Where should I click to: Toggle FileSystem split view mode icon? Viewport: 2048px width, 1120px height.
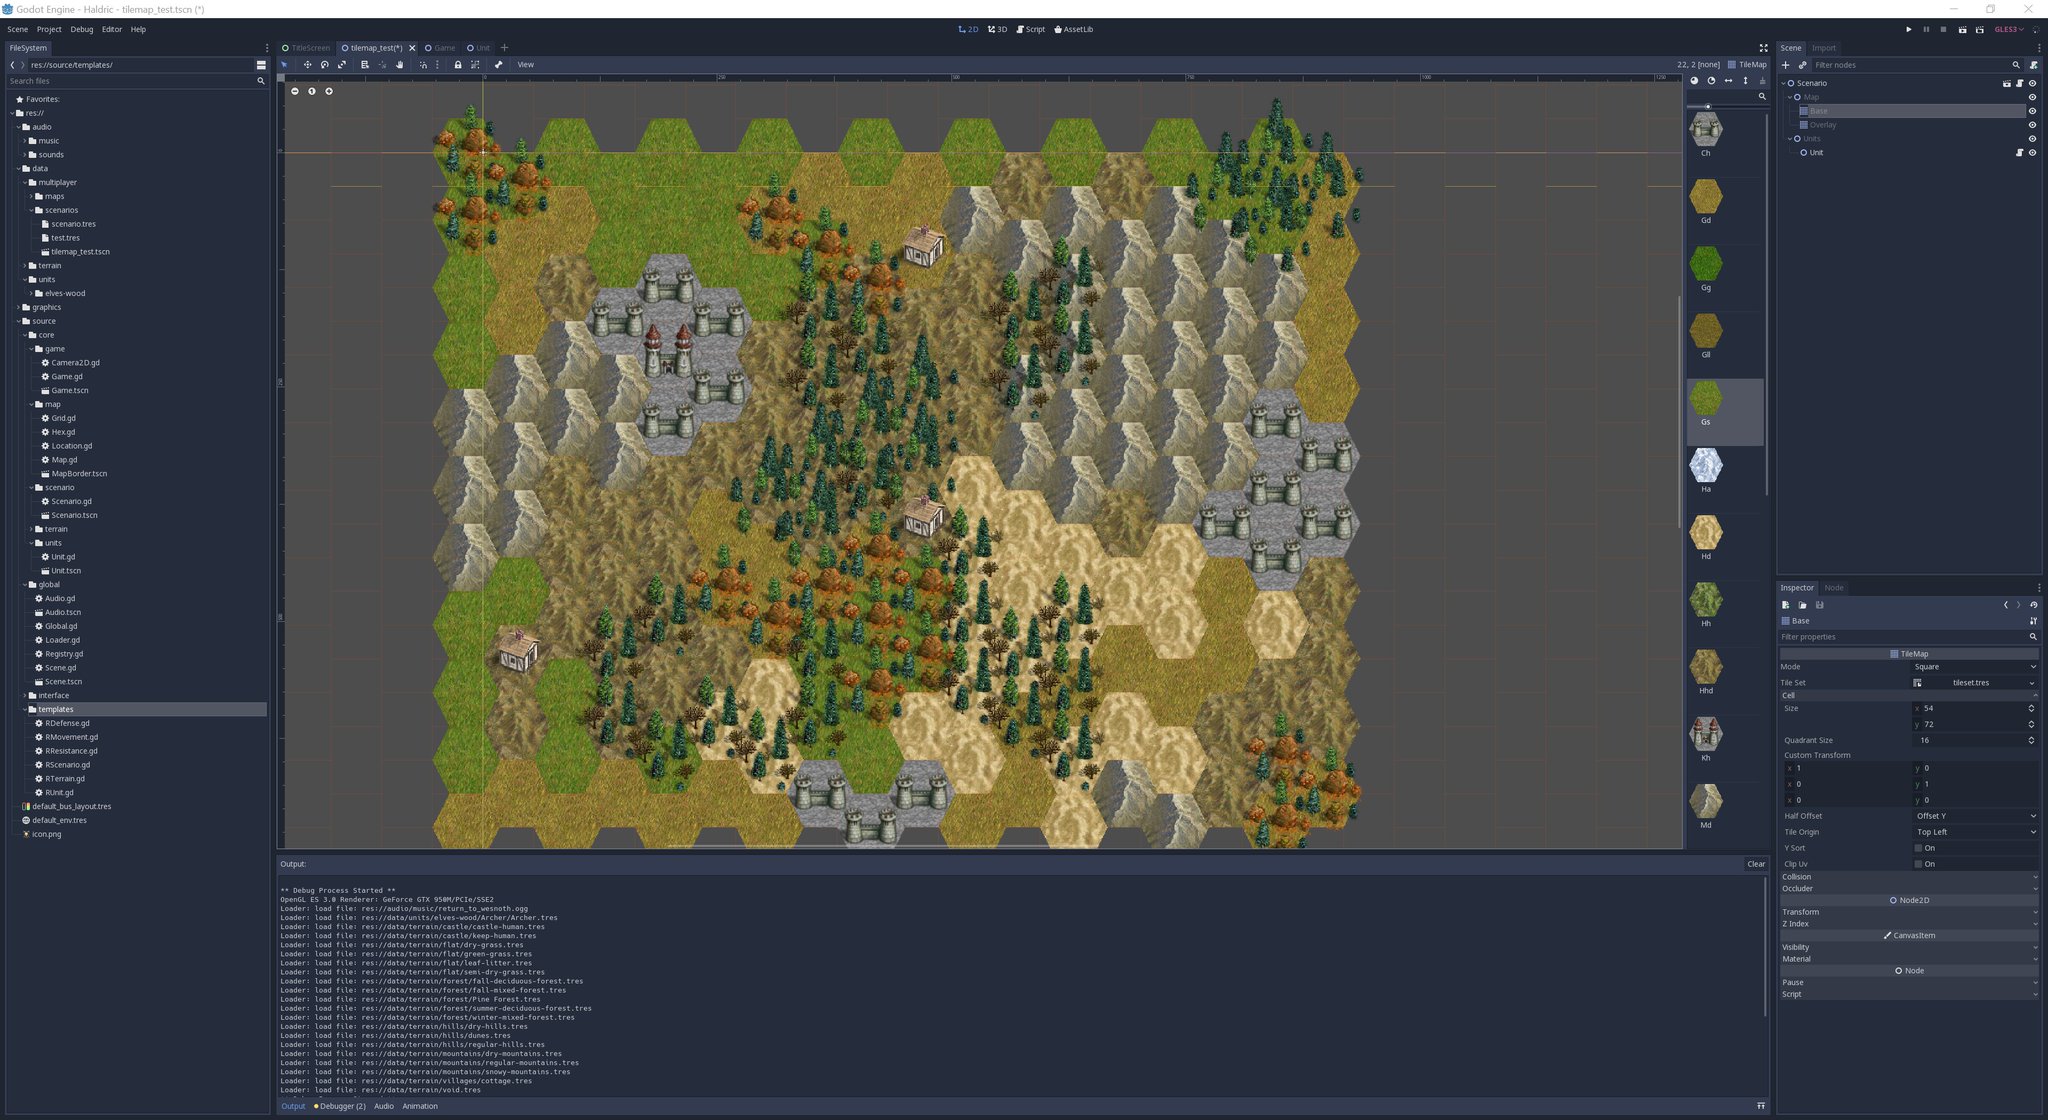pos(261,65)
